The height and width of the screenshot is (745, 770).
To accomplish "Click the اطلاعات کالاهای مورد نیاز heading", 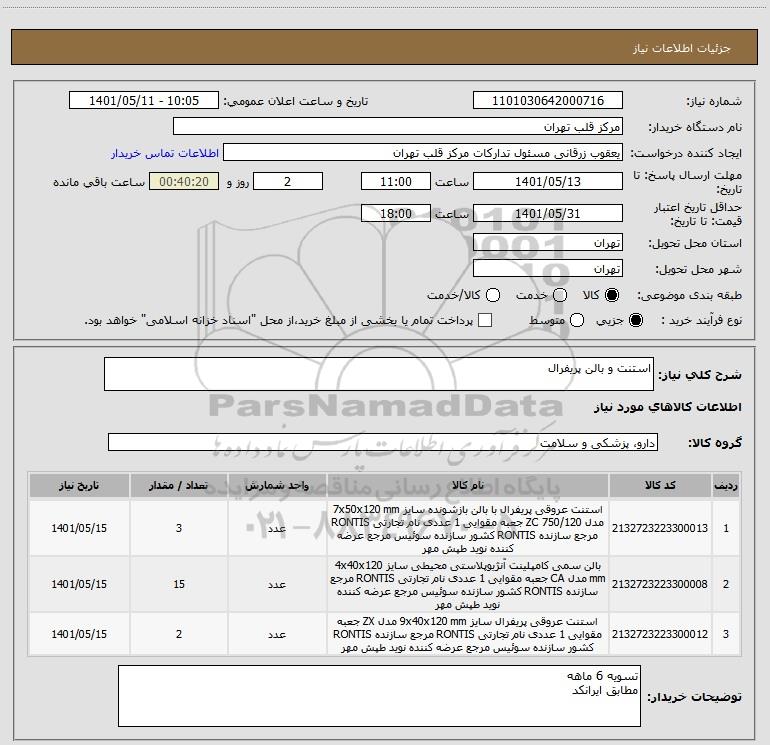I will [x=667, y=407].
